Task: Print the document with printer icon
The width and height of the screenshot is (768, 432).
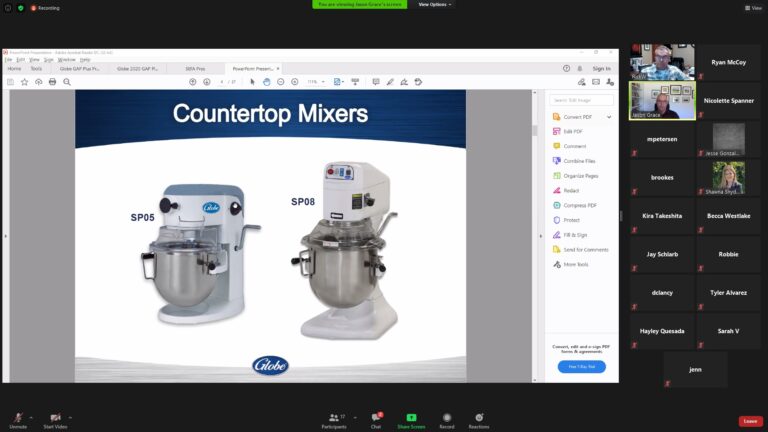Action: 52,82
